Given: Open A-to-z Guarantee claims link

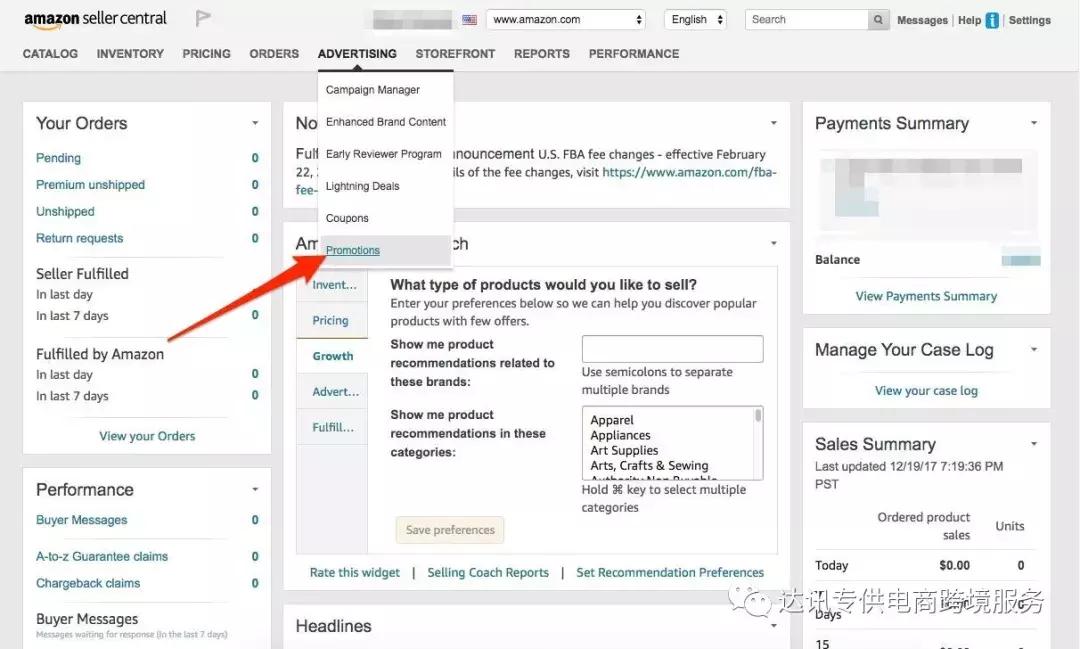Looking at the screenshot, I should click(x=102, y=557).
